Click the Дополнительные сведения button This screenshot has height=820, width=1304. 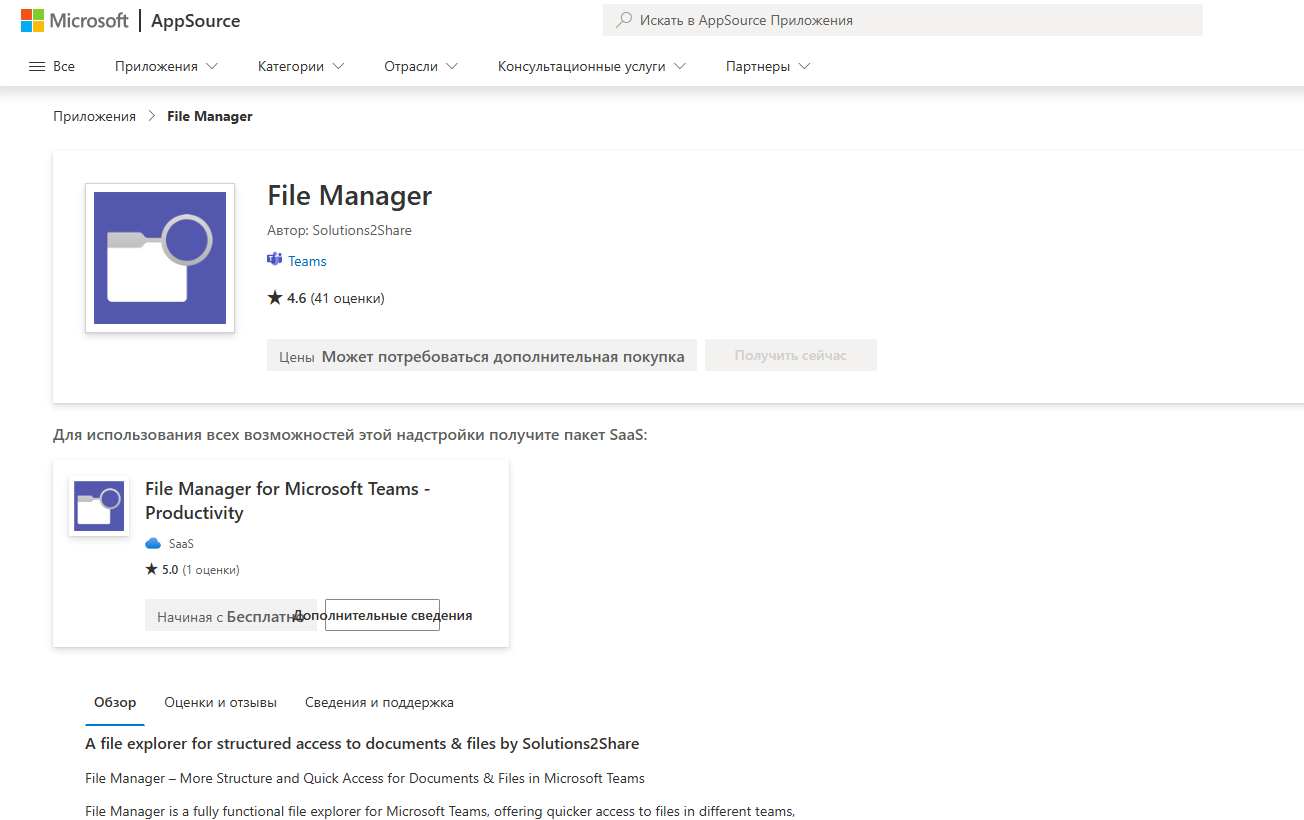click(x=382, y=615)
